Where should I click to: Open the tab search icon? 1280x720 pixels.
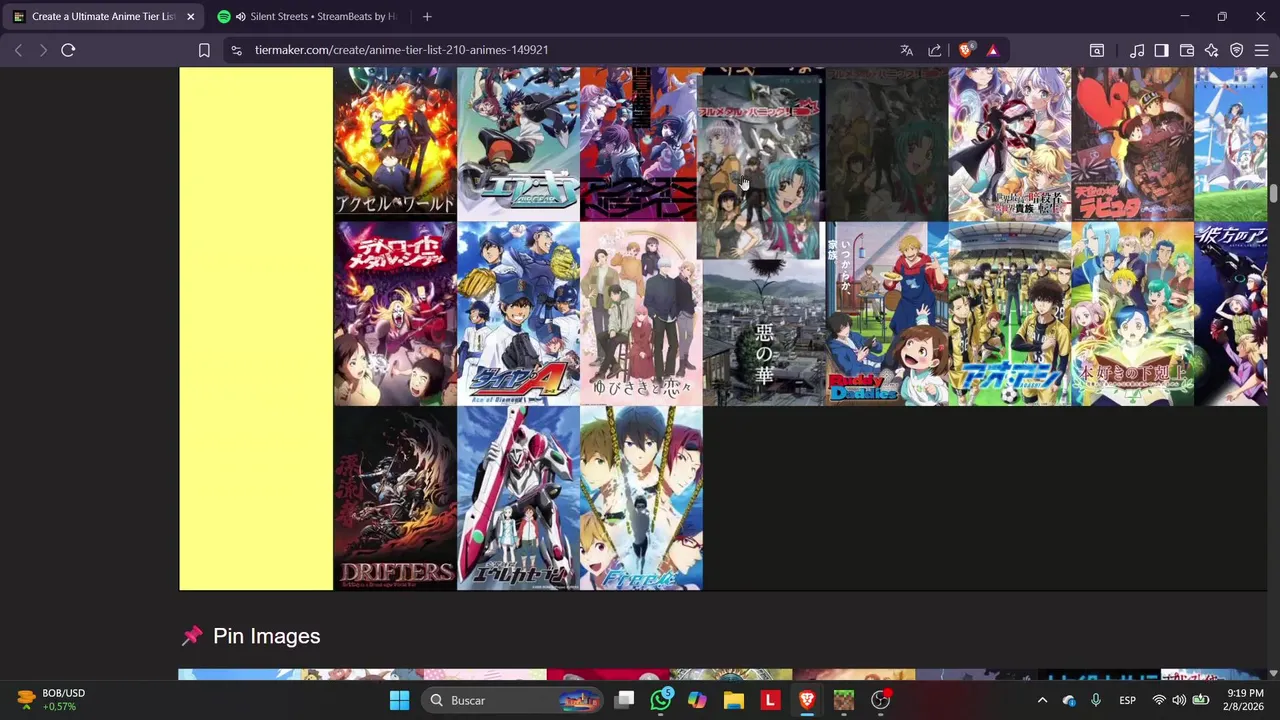click(1097, 50)
